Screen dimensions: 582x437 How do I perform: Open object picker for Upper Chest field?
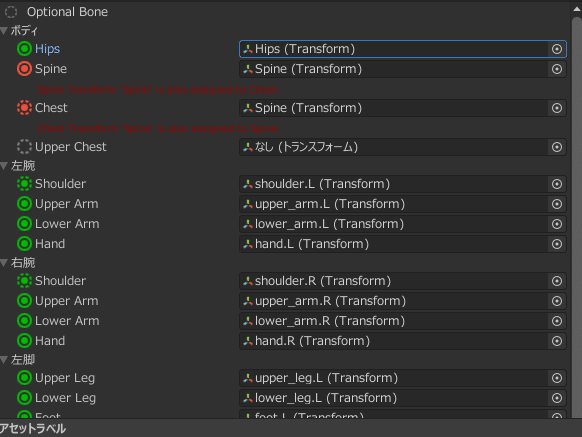(557, 147)
